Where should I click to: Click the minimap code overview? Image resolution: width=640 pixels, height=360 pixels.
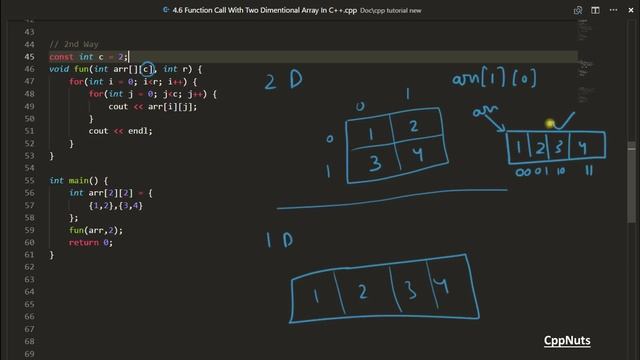click(585, 61)
